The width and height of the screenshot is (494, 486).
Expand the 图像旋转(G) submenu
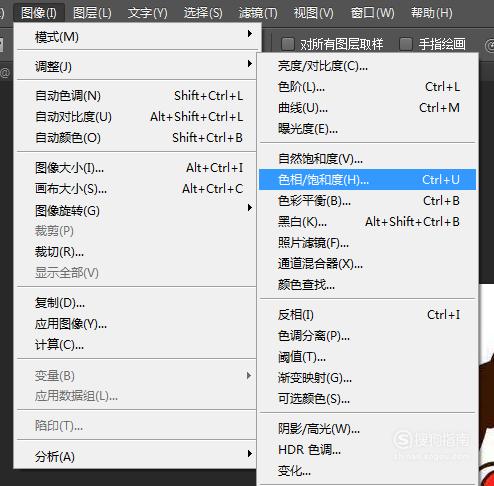coord(137,210)
